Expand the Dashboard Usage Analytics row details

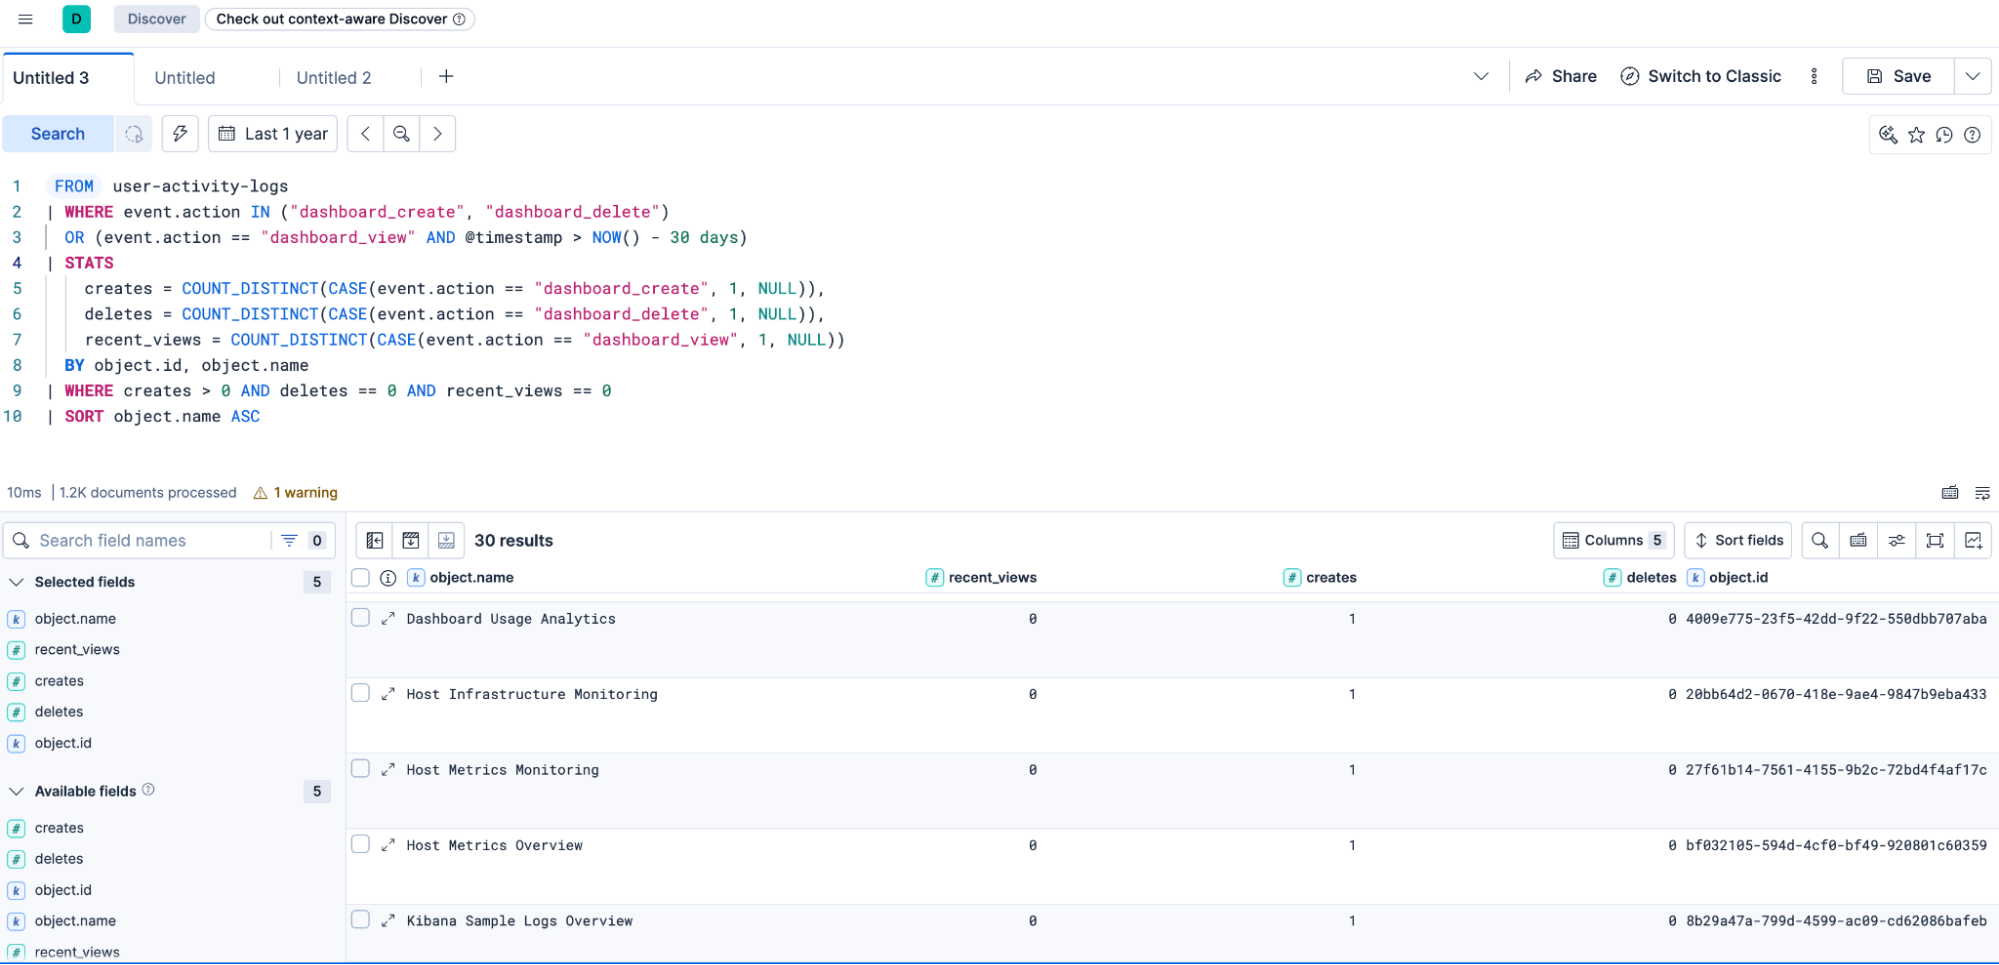pyautogui.click(x=388, y=619)
